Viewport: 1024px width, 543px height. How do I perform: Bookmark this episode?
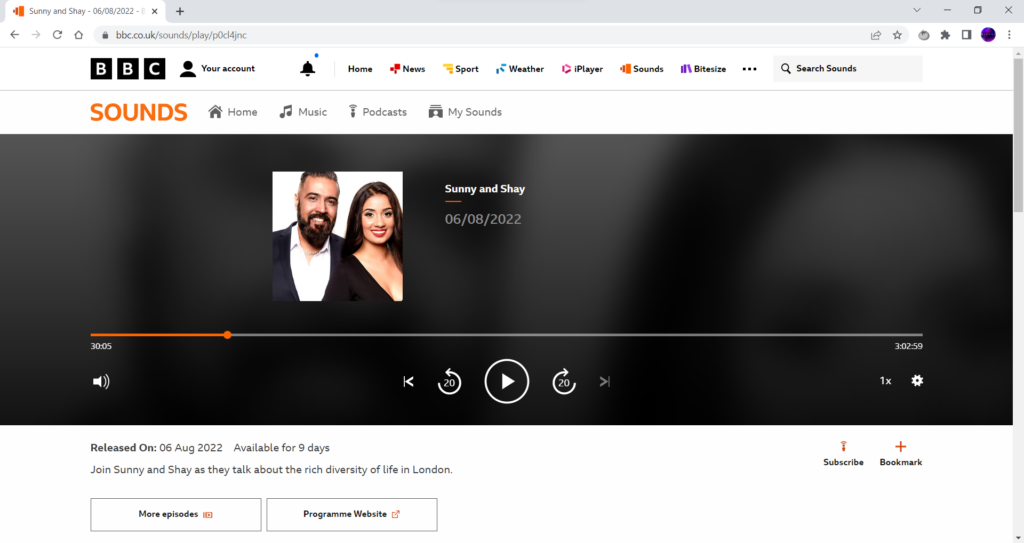[x=901, y=453]
